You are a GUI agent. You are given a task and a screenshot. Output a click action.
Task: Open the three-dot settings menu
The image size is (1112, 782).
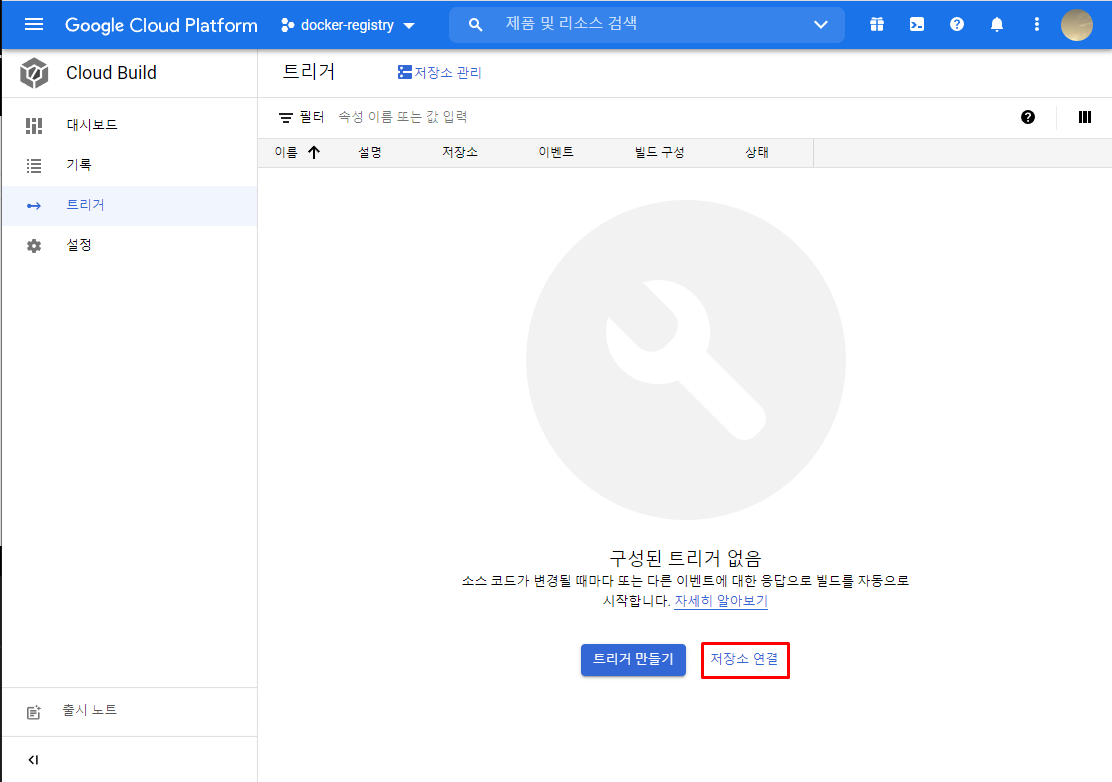tap(1036, 25)
